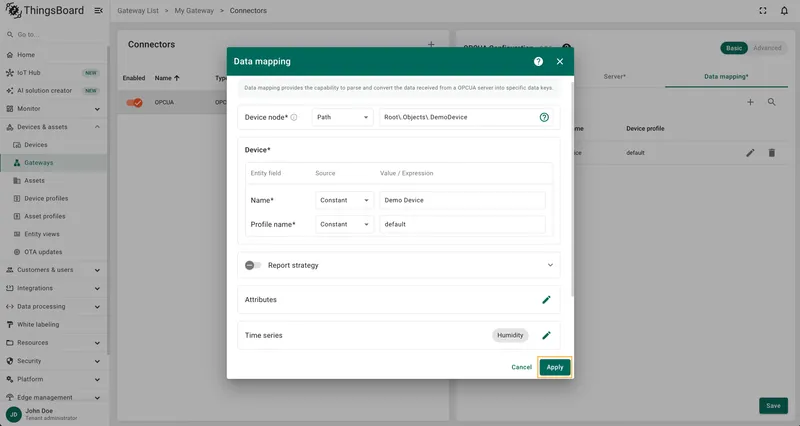Sort connectors by Name column
The image size is (800, 426).
pos(167,78)
